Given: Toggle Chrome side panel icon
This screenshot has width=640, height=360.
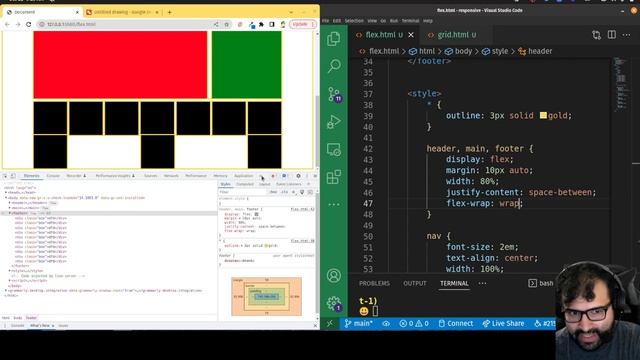Looking at the screenshot, I should [272, 24].
